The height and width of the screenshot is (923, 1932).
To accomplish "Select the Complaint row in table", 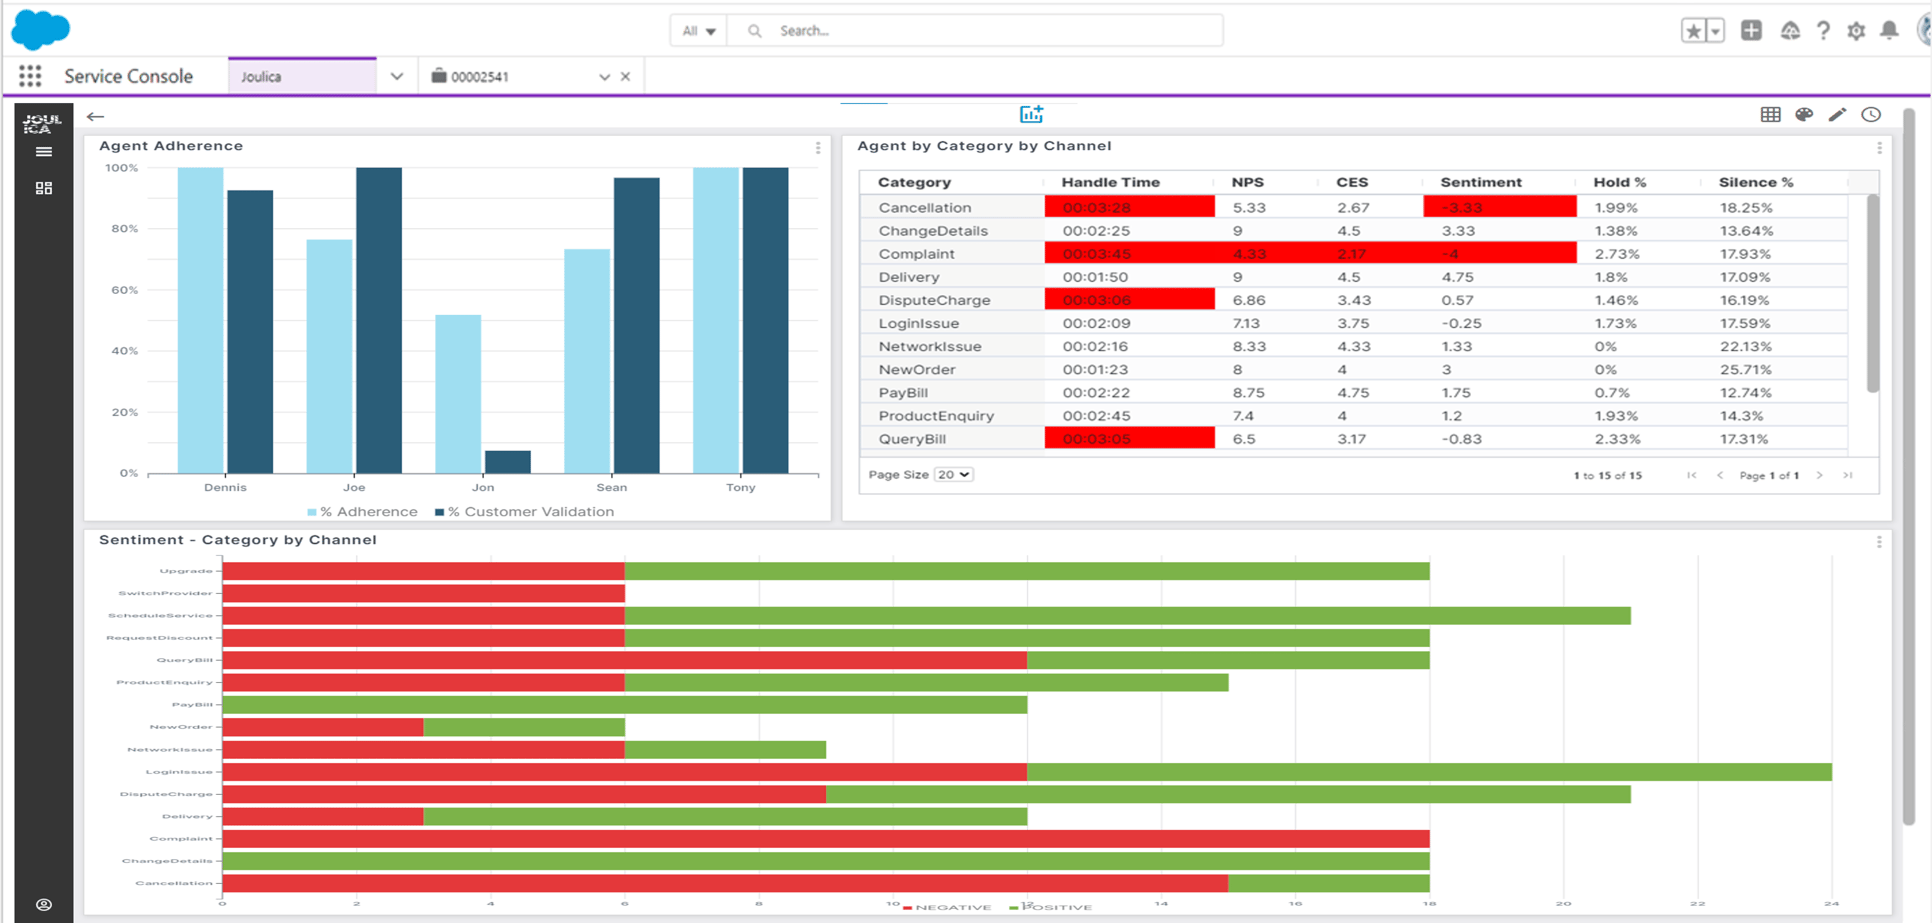I will (1353, 254).
